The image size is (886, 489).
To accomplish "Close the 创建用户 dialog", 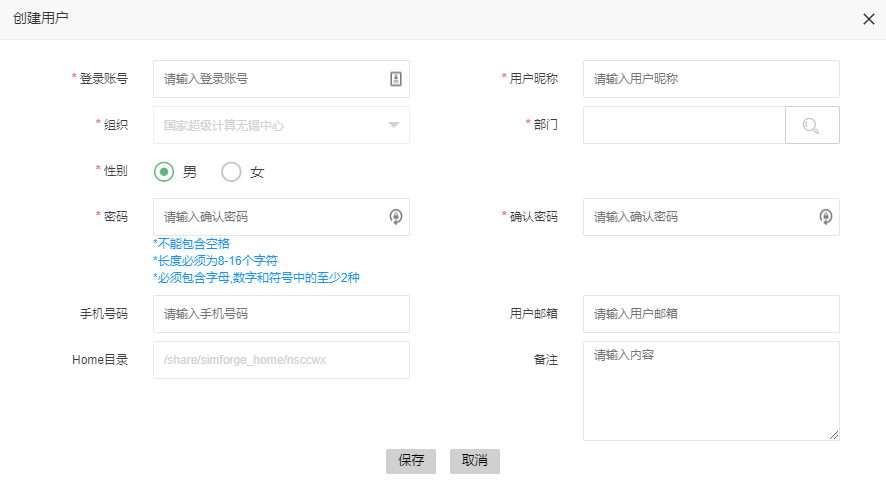I will point(868,19).
